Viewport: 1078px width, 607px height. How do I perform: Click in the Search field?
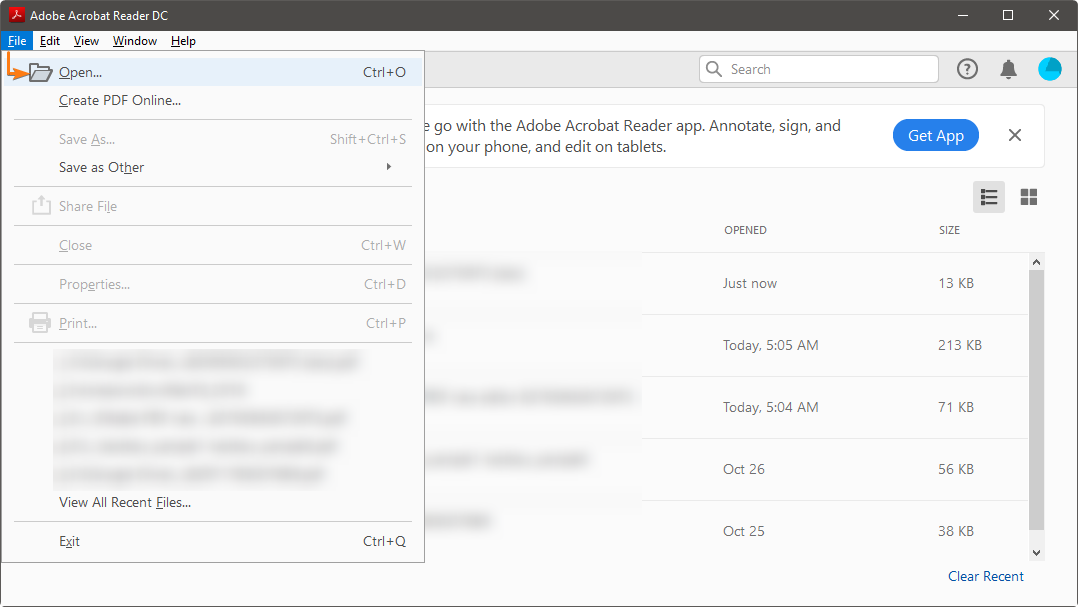point(830,69)
